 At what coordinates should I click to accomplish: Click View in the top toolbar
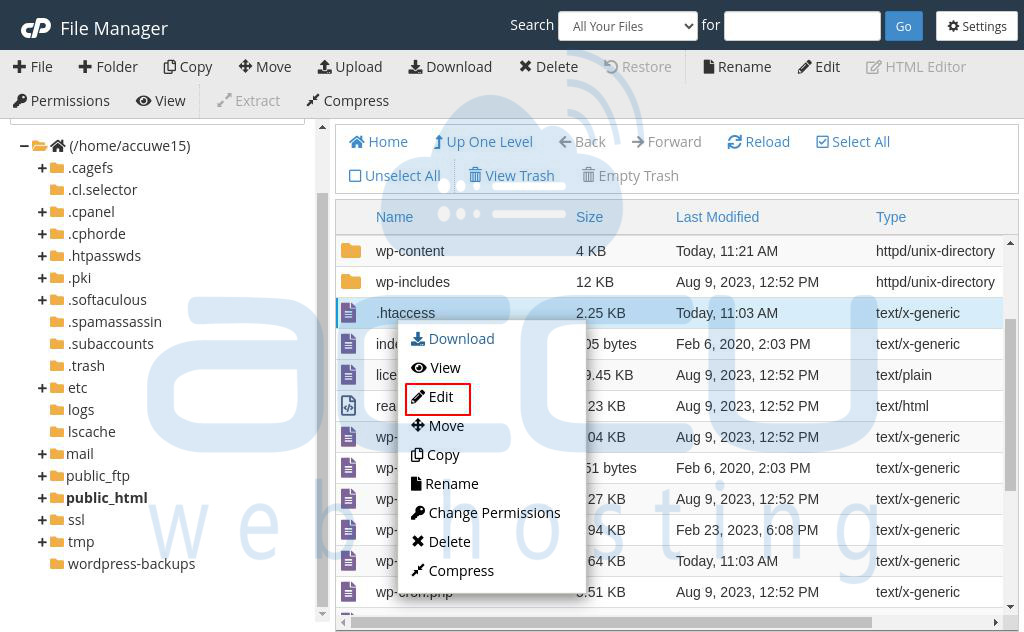161,101
